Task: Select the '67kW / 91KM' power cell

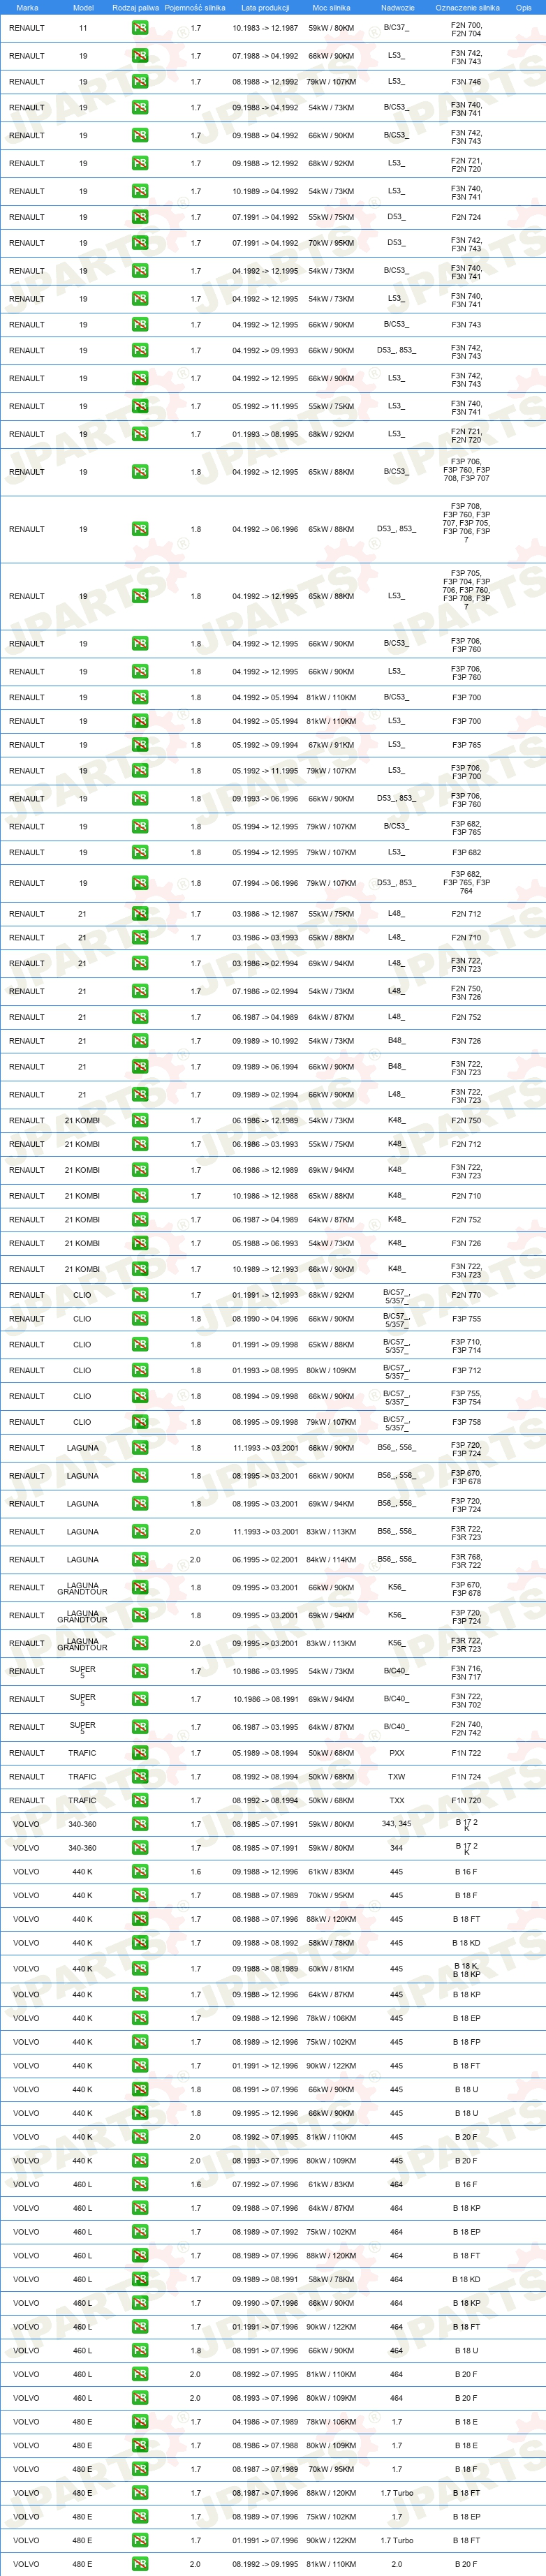Action: point(331,745)
